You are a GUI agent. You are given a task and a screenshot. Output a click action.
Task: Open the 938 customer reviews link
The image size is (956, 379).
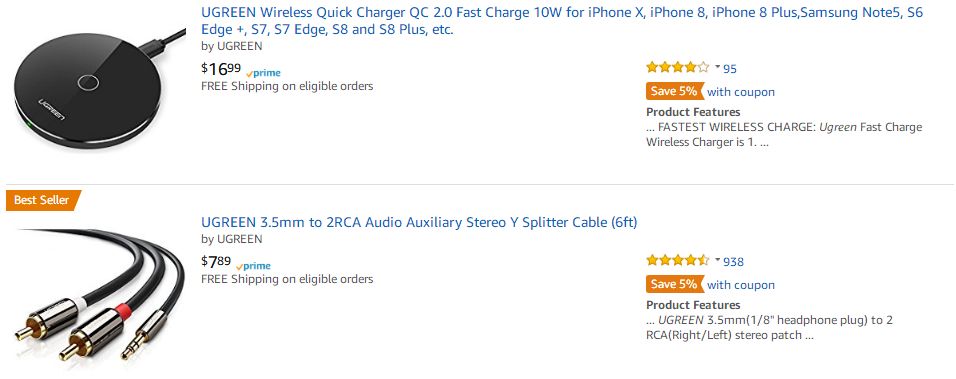pos(733,261)
